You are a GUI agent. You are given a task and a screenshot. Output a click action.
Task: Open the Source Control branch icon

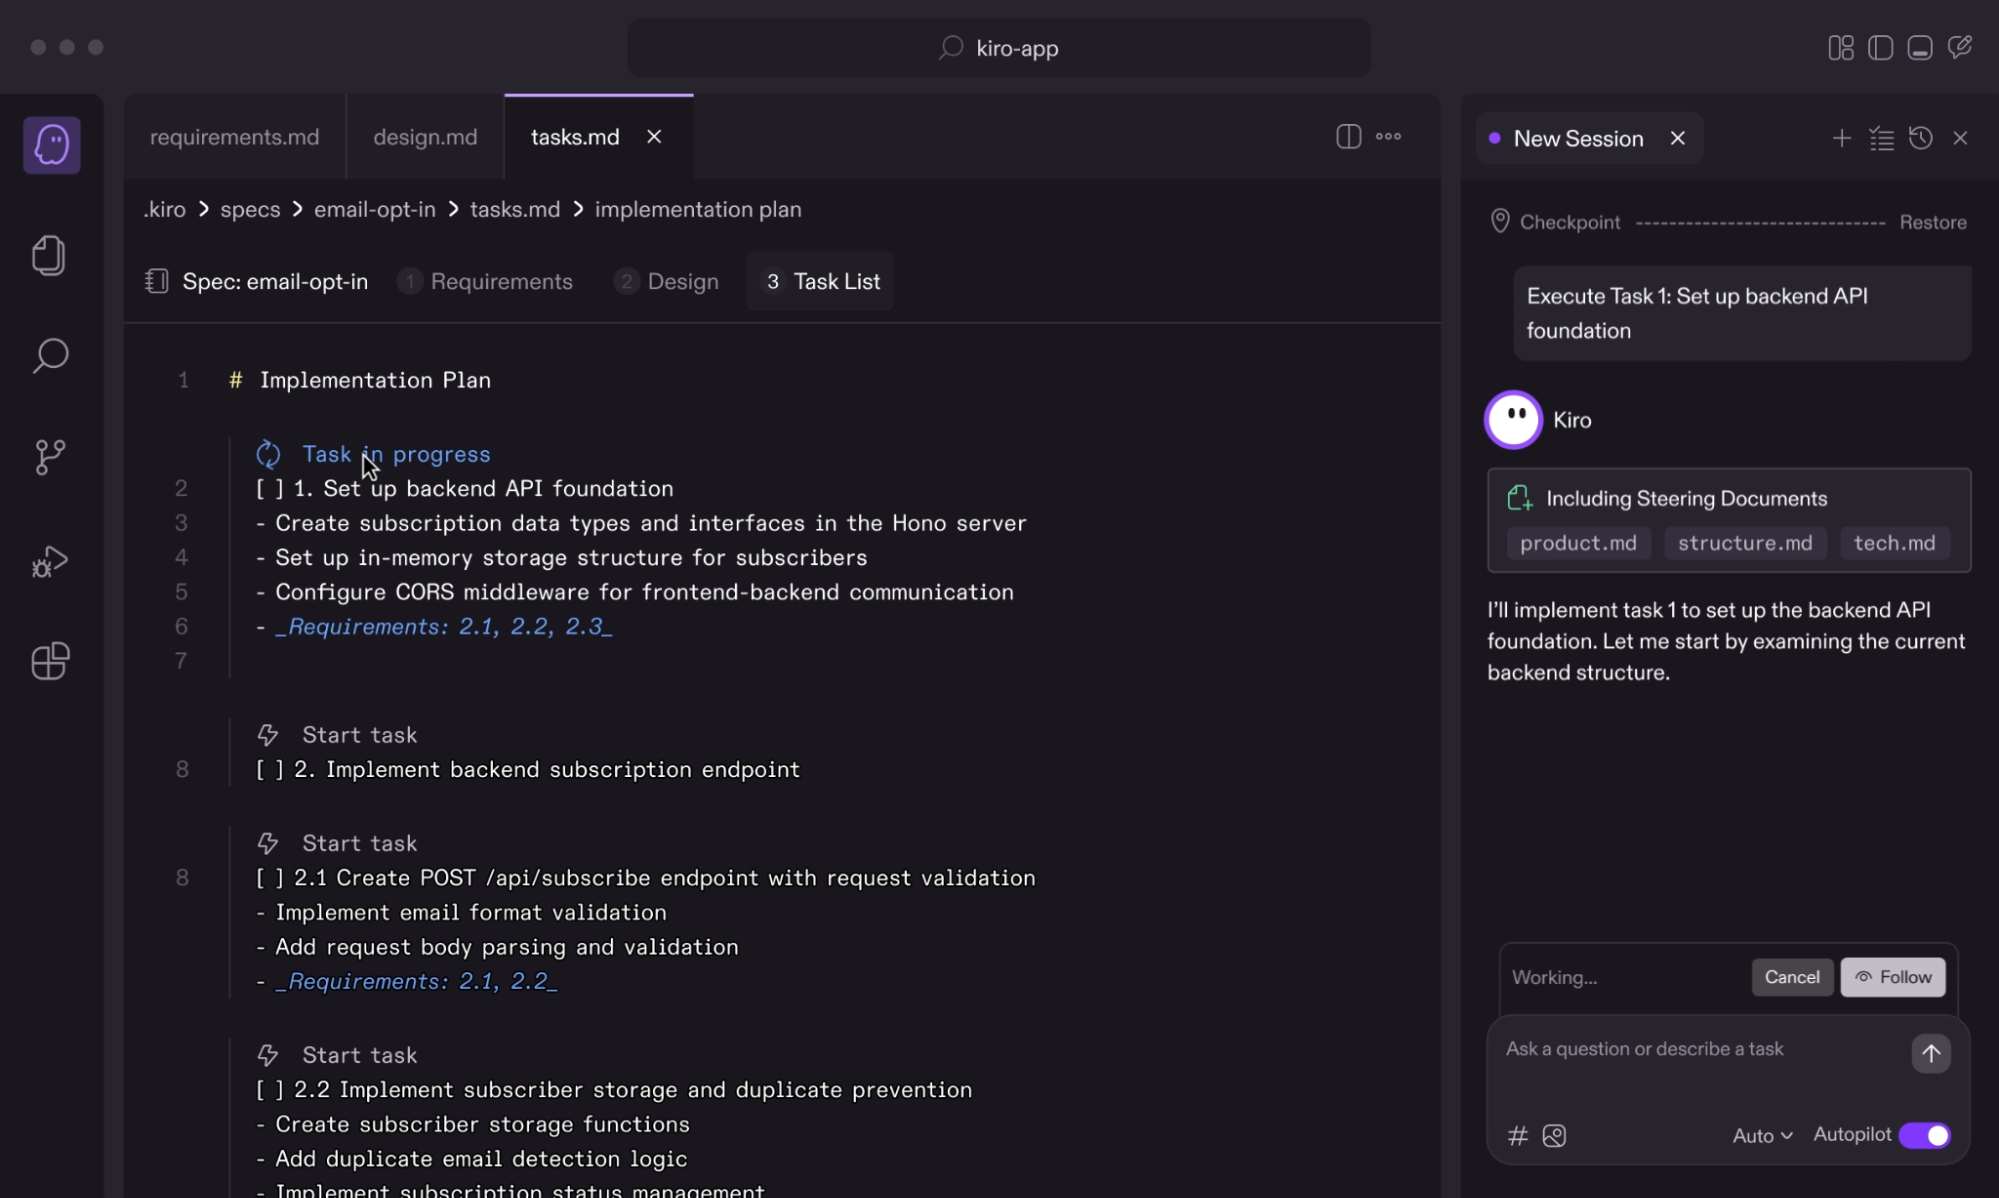tap(50, 457)
